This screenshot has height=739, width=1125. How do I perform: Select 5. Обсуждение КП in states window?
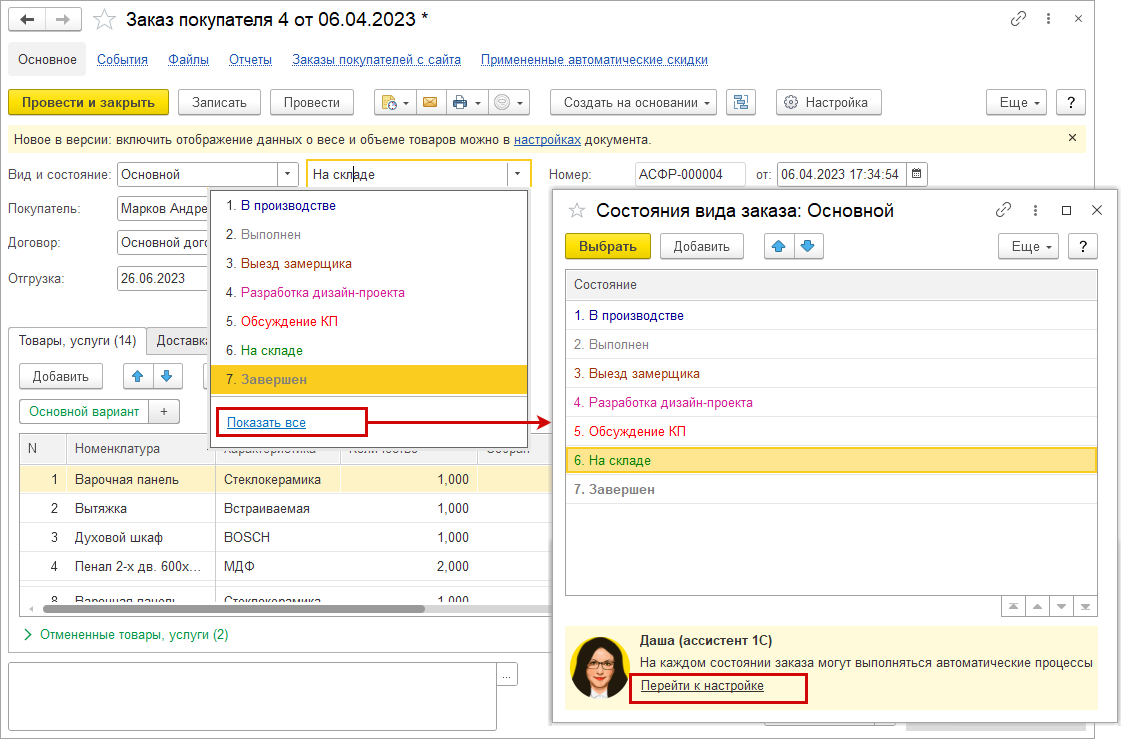(831, 431)
